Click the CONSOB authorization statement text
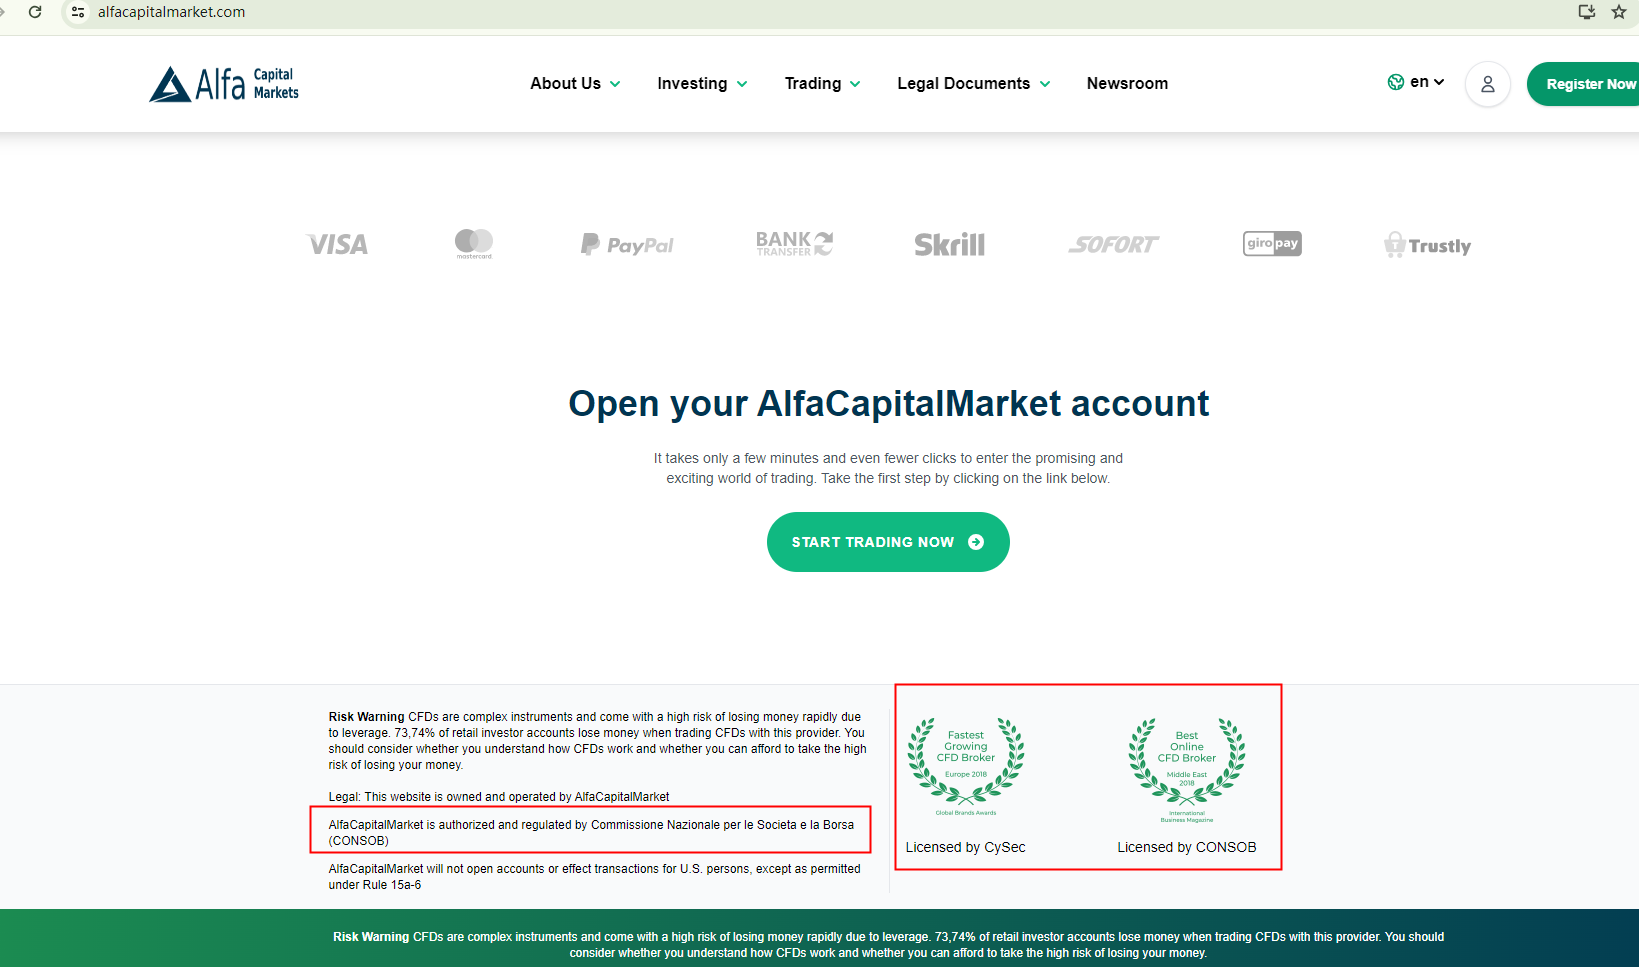This screenshot has width=1639, height=967. (x=591, y=833)
